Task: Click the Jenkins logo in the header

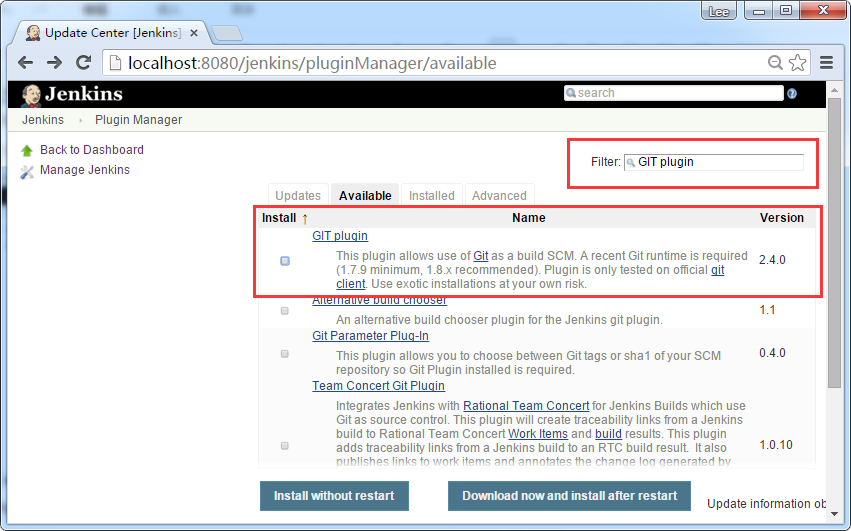Action: pyautogui.click(x=71, y=94)
